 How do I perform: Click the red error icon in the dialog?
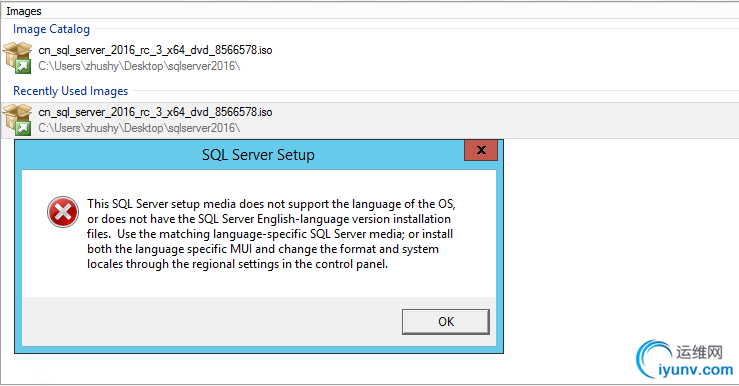coord(63,212)
